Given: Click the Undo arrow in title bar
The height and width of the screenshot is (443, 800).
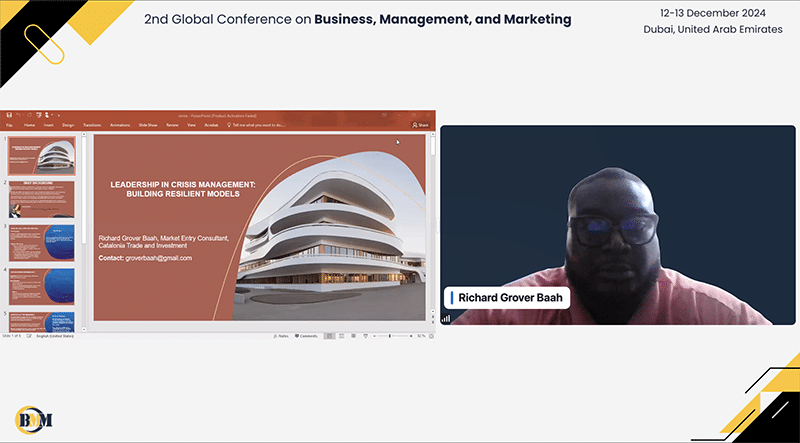Looking at the screenshot, I should pos(20,115).
